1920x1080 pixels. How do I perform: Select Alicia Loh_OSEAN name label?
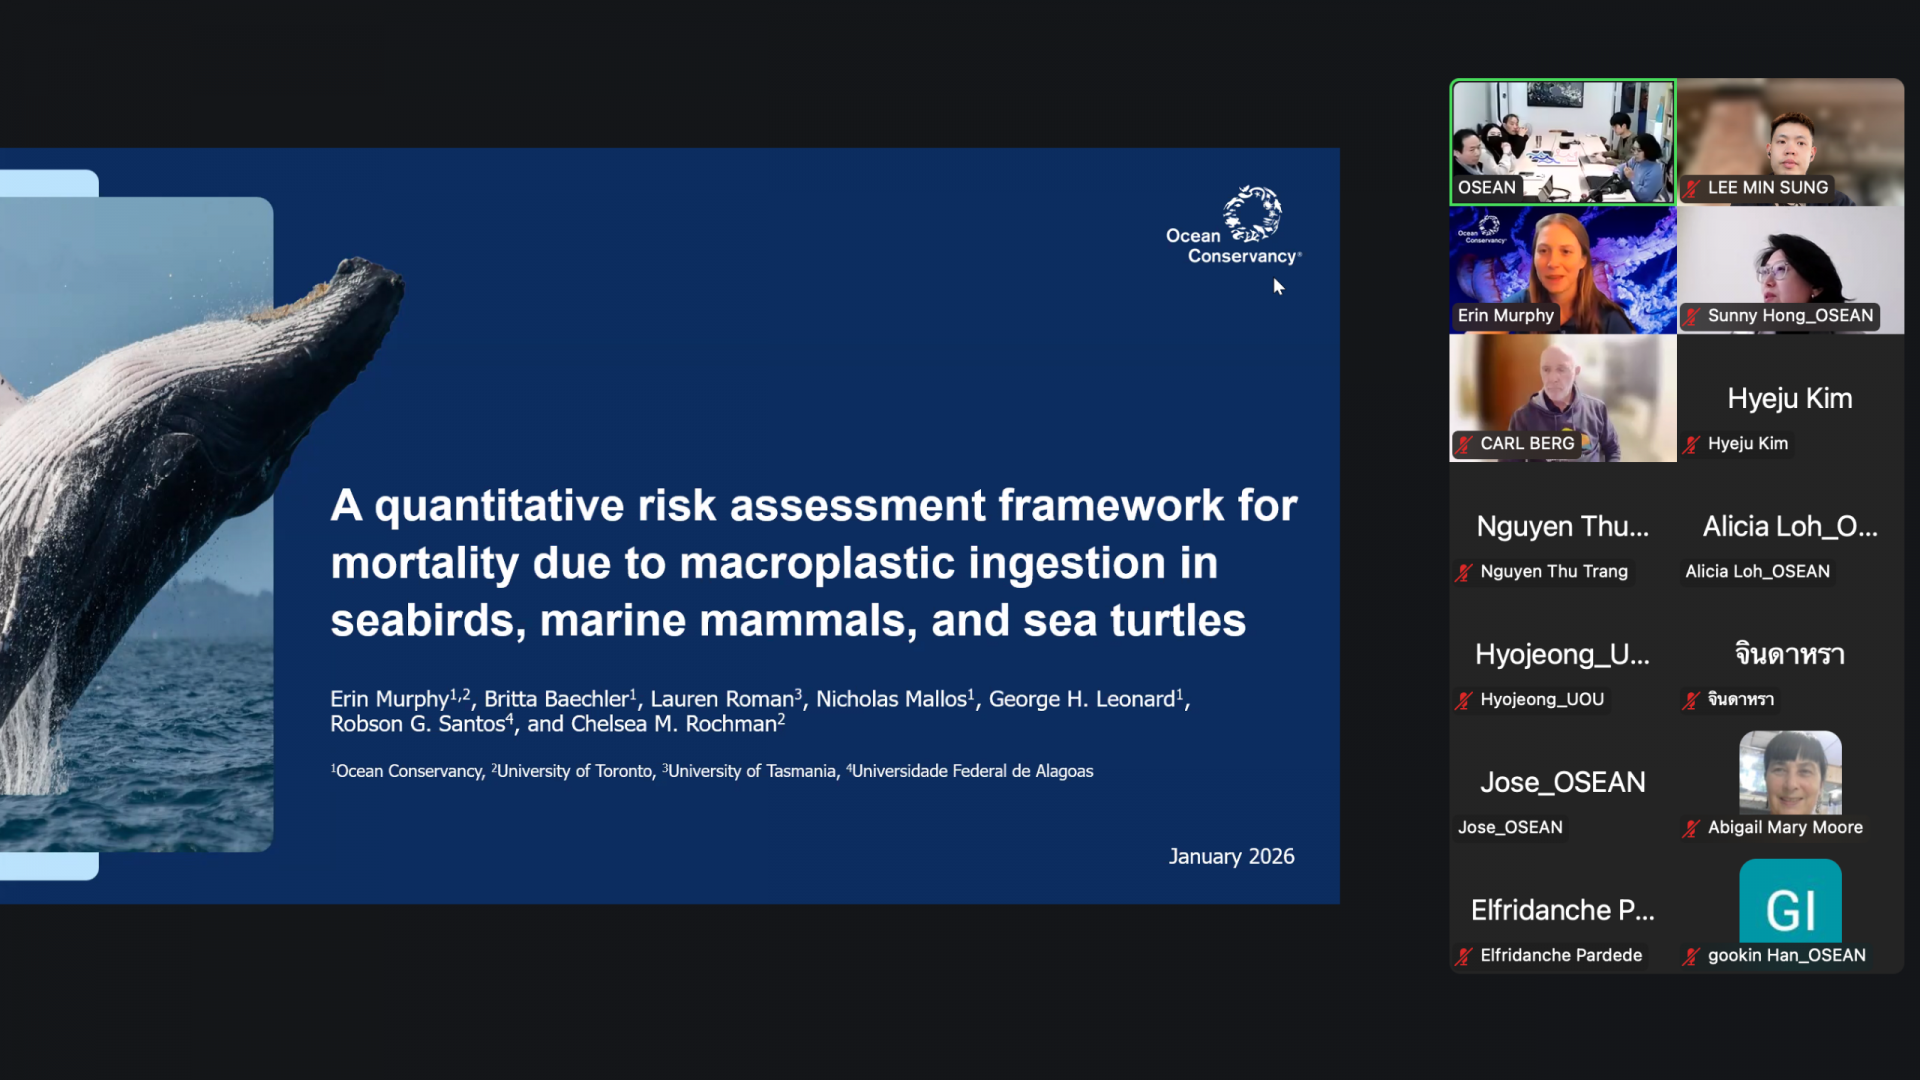tap(1757, 571)
